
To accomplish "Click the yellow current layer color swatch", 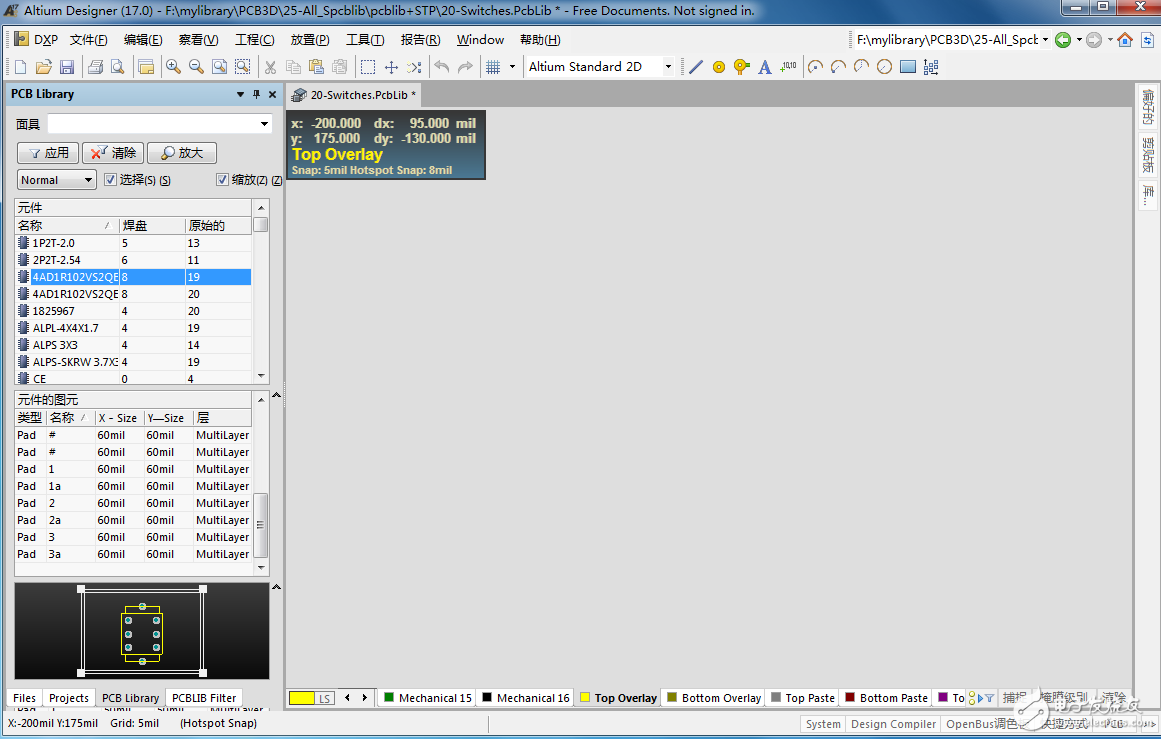I will [302, 698].
